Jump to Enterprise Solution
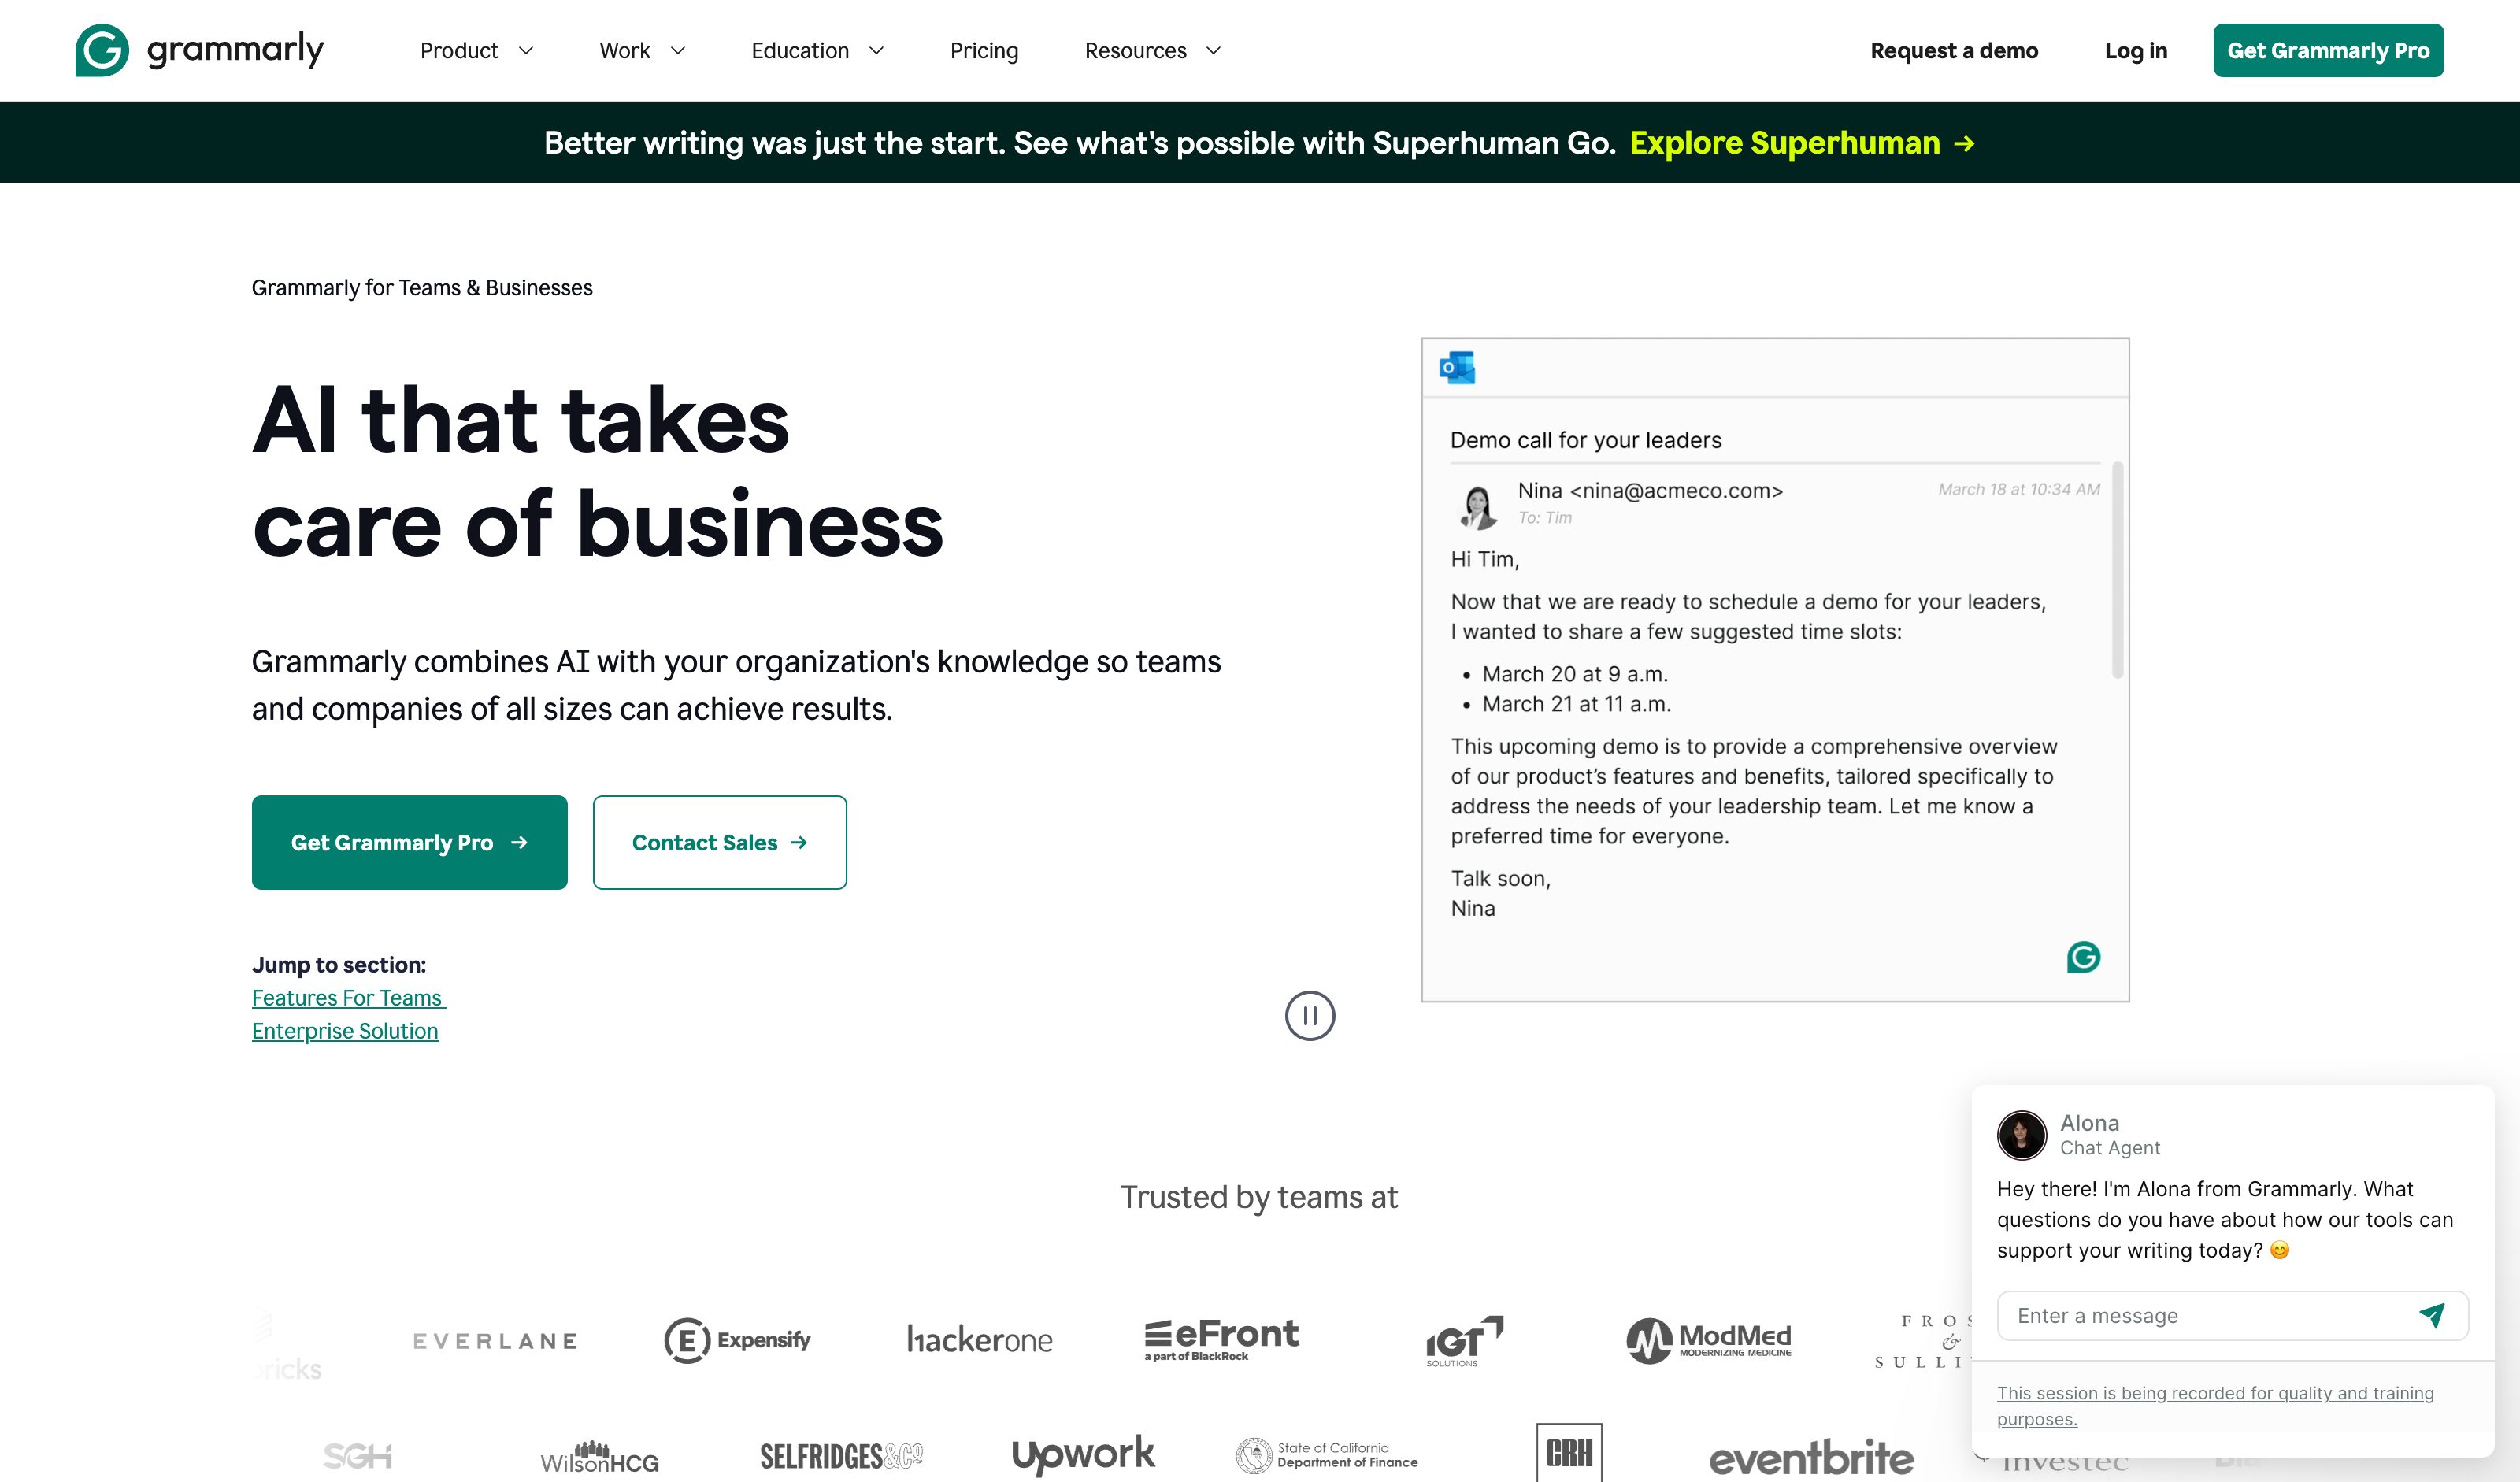This screenshot has height=1482, width=2520. [345, 1031]
